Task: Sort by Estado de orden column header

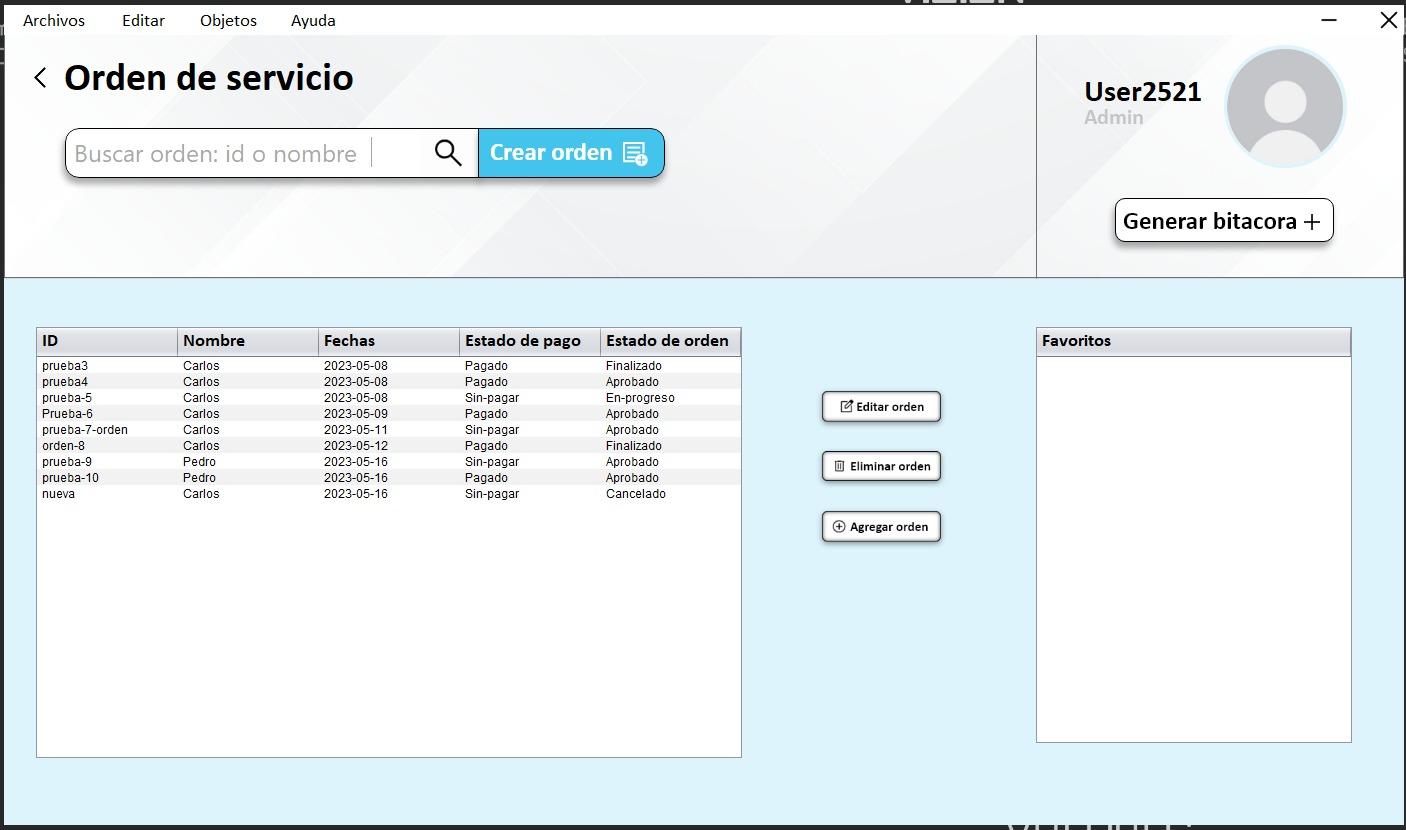Action: (x=671, y=341)
